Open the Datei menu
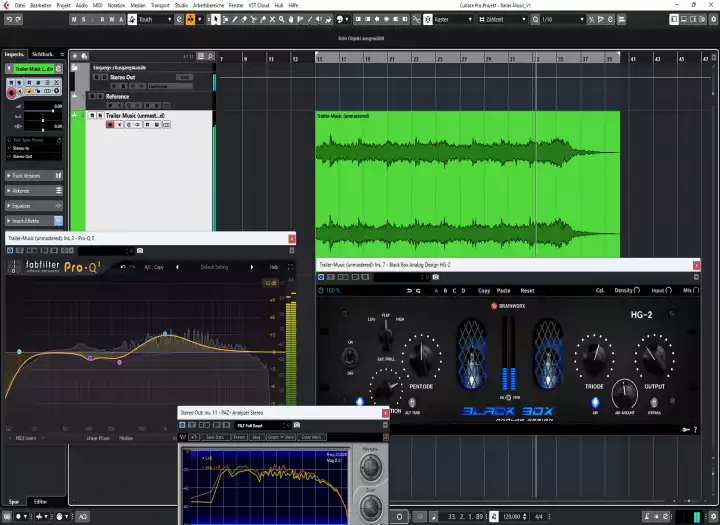Viewport: 720px width, 525px height. tap(20, 5)
